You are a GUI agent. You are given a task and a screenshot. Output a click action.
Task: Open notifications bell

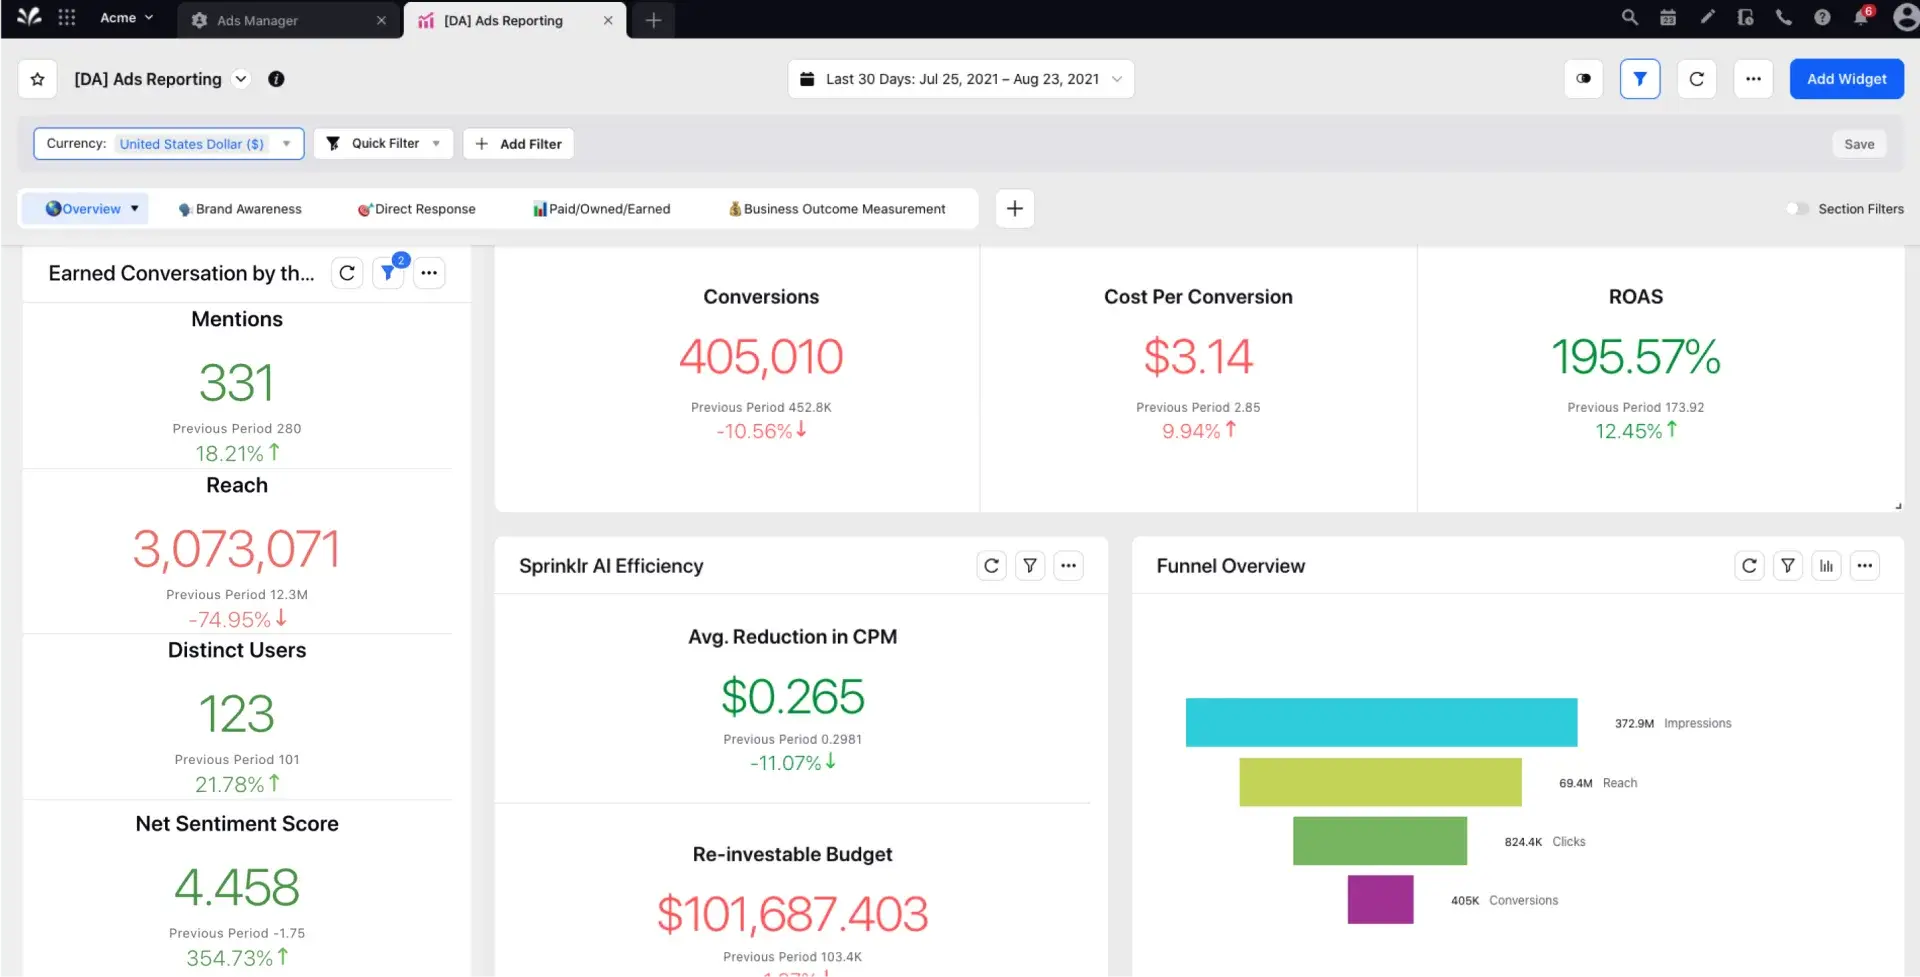tap(1861, 18)
